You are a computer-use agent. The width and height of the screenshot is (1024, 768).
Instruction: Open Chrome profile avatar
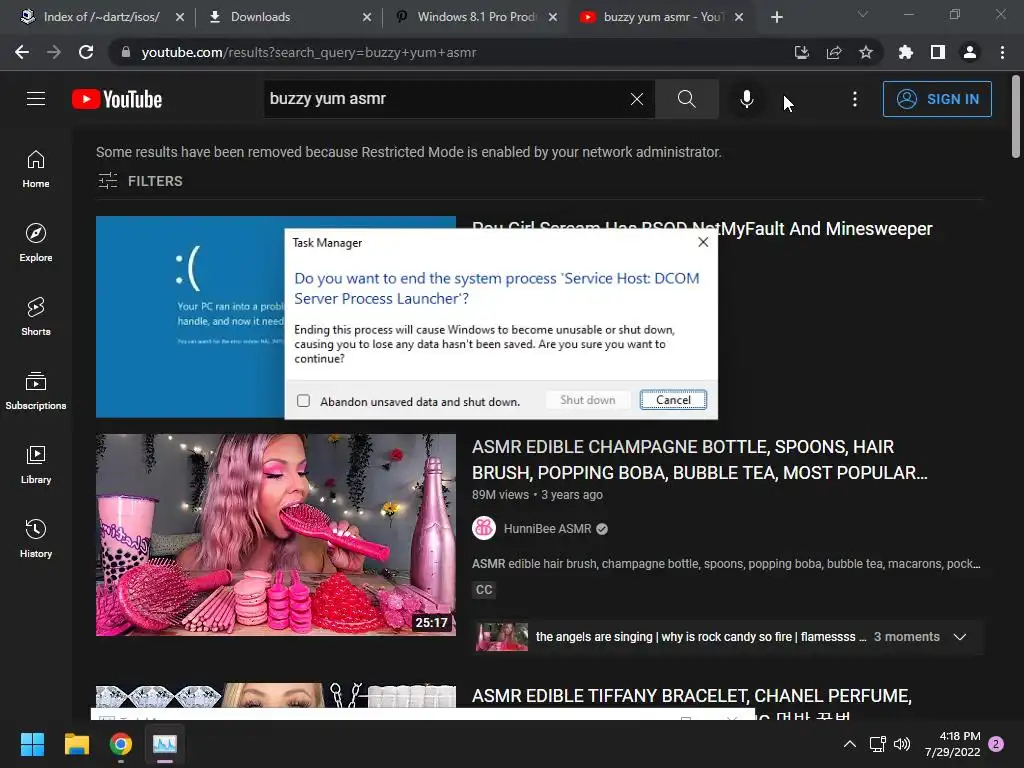coord(970,52)
